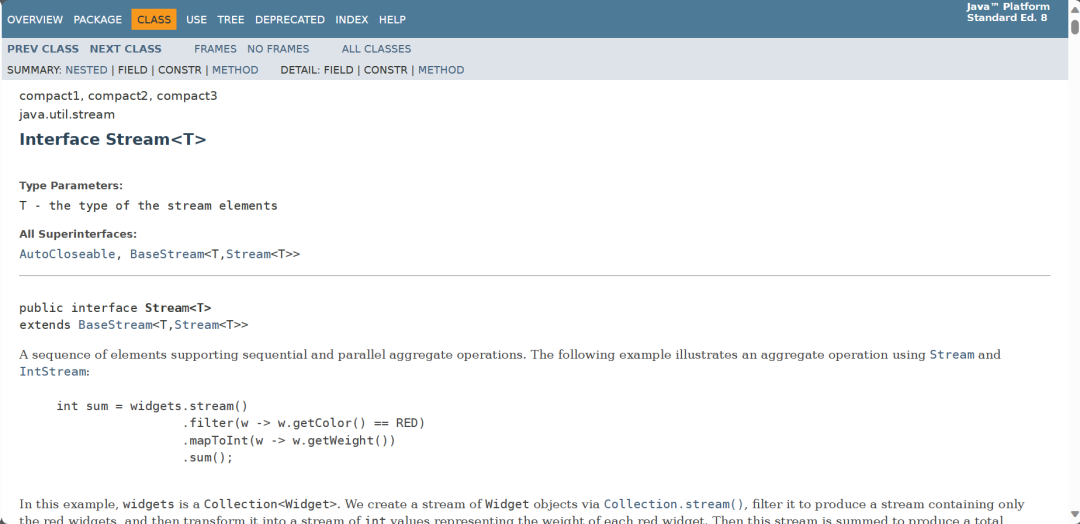Open the Help navigation page

[392, 19]
